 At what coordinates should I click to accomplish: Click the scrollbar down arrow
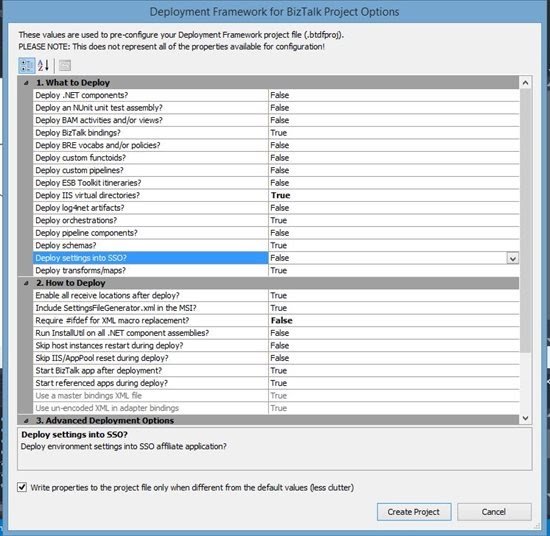[x=525, y=418]
